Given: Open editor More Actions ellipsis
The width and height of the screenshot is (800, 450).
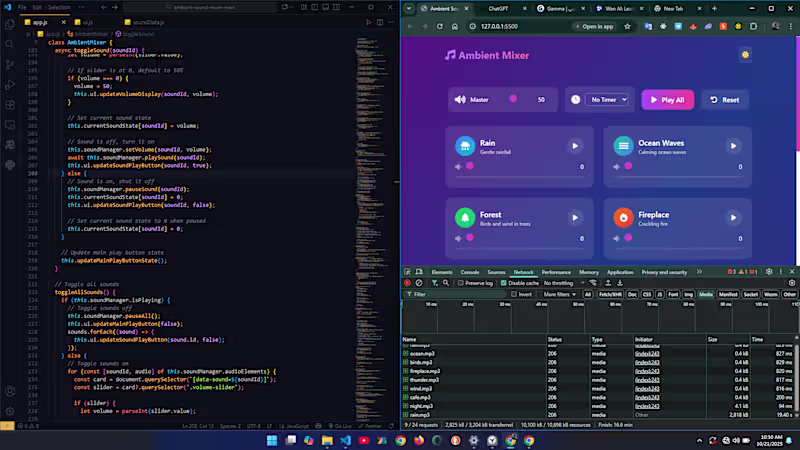Looking at the screenshot, I should (391, 22).
